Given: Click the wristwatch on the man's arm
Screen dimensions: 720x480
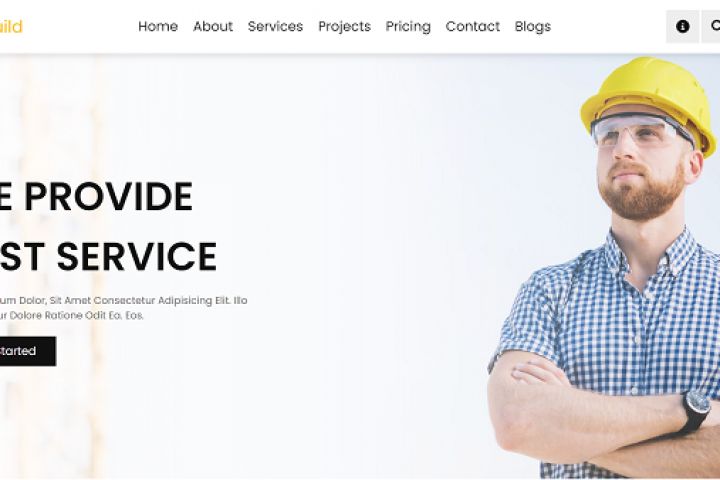Looking at the screenshot, I should tap(695, 412).
